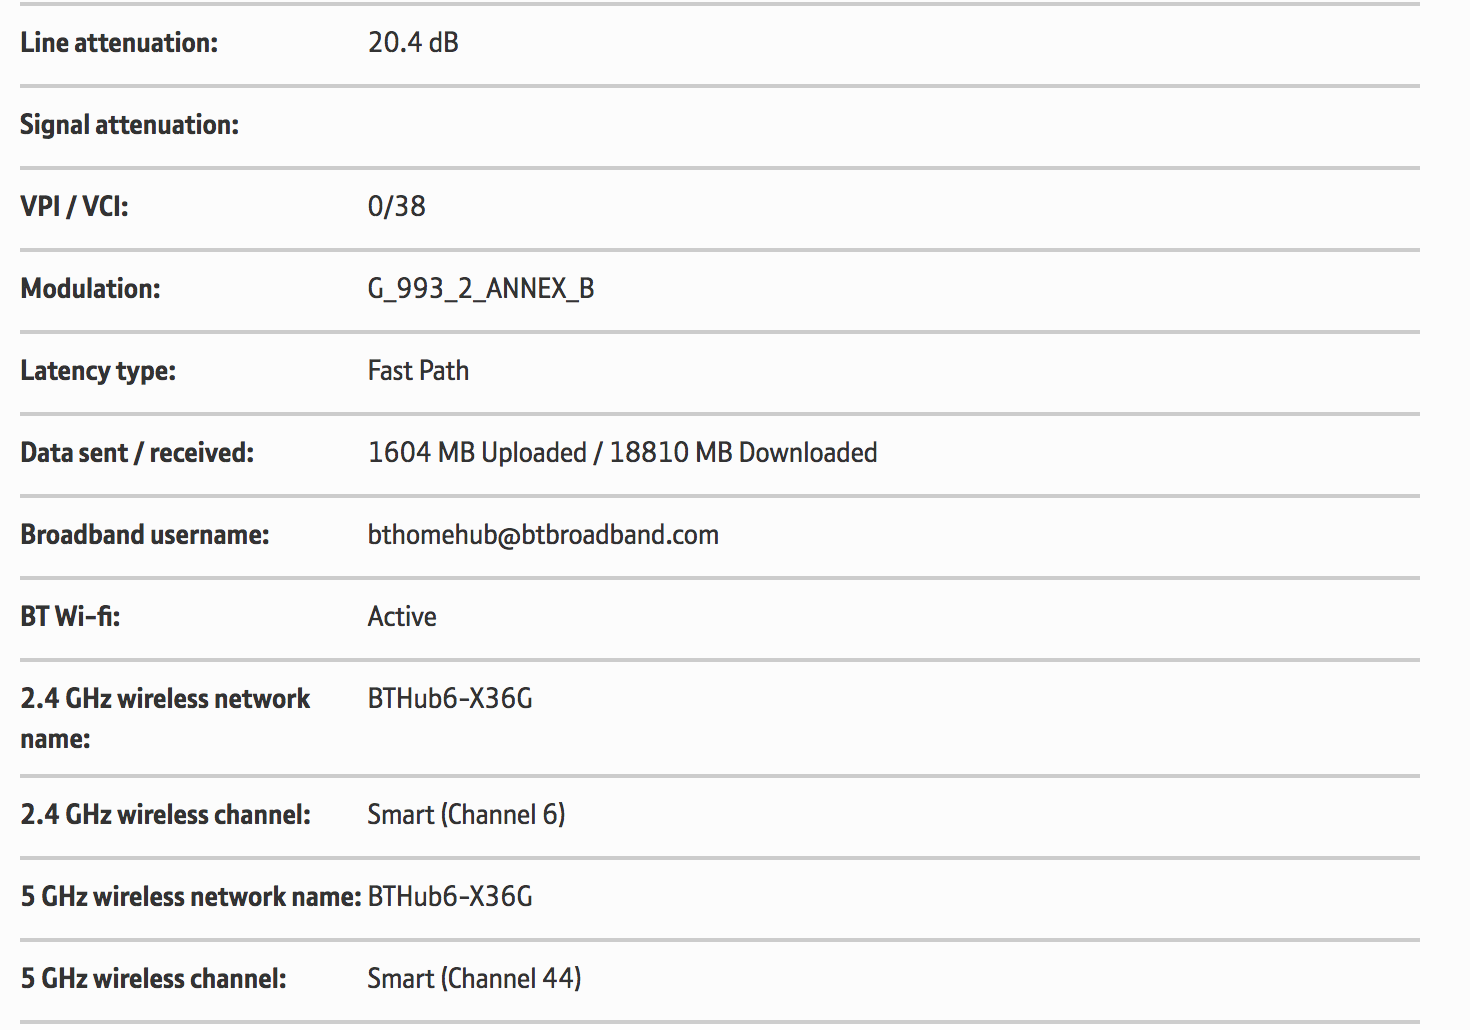This screenshot has height=1030, width=1470.
Task: Click the 2.4 GHz network name value
Action: pyautogui.click(x=450, y=699)
